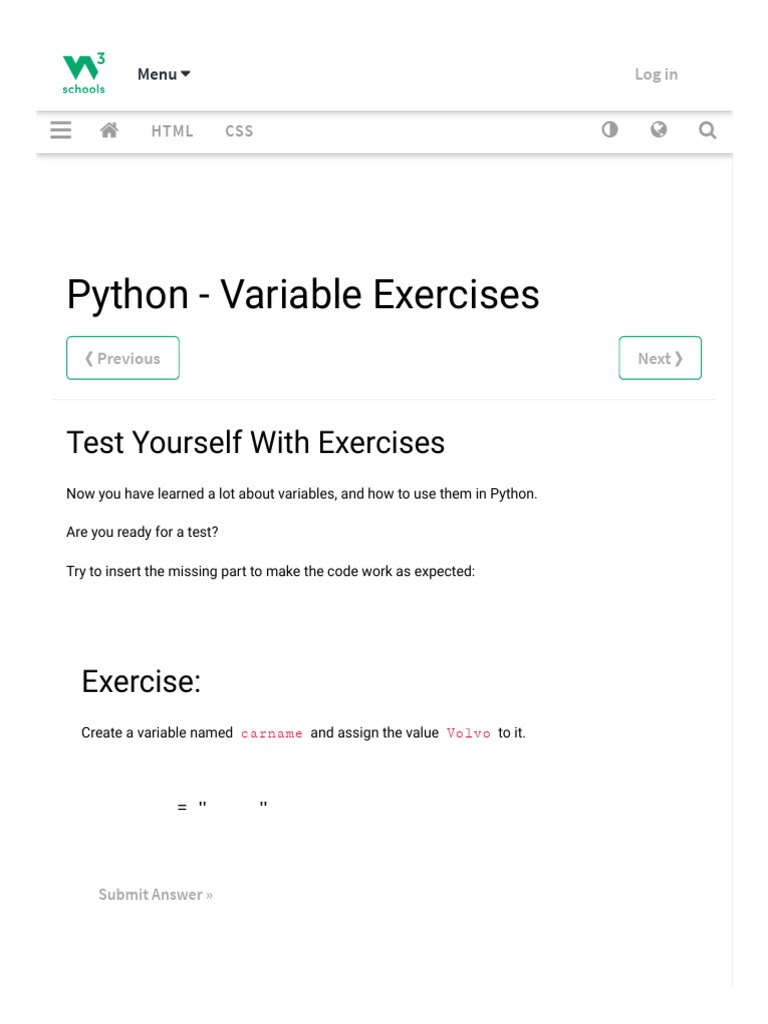Image resolution: width=768 pixels, height=1024 pixels.
Task: Go to the Next page
Action: coord(660,358)
